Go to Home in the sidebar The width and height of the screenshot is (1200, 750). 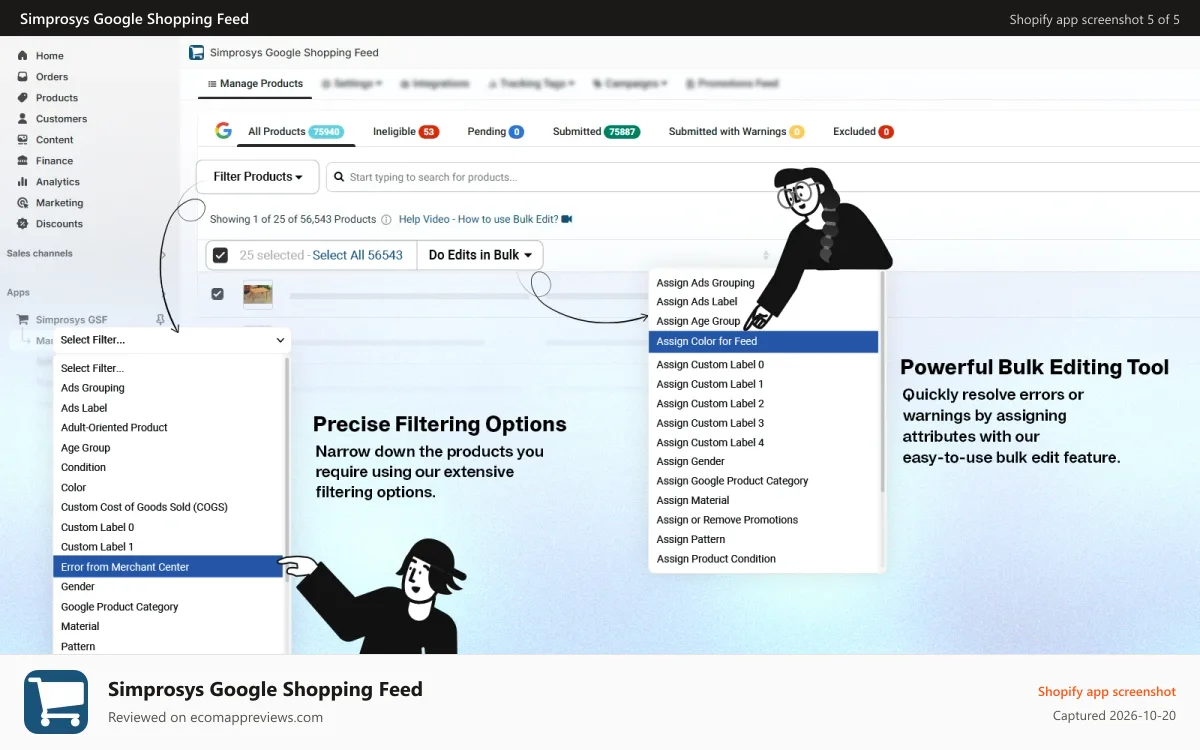point(49,56)
